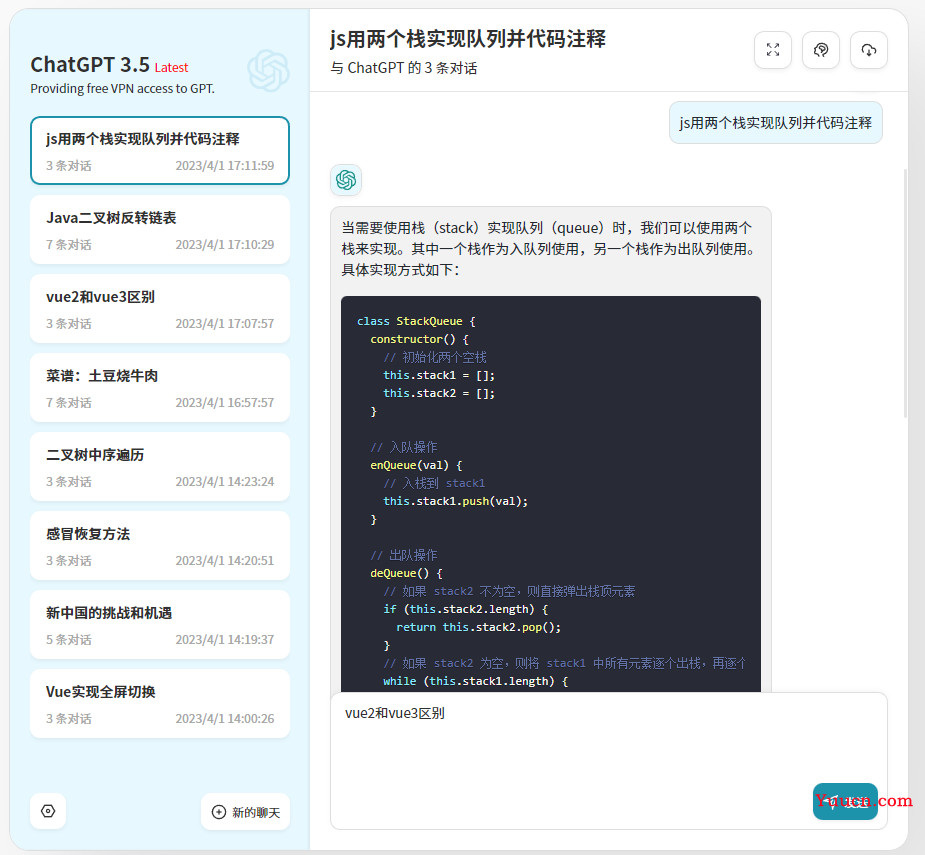Click the 'class StackQueue {' code line
925x855 pixels.
tap(416, 322)
